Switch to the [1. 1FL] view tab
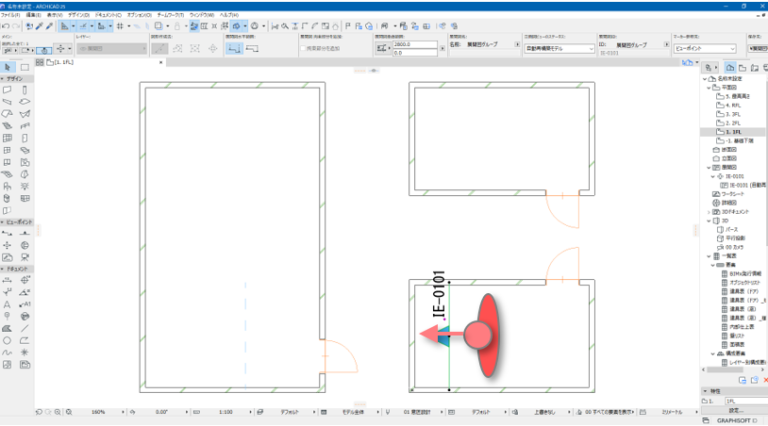This screenshot has height=426, width=768. (60, 63)
